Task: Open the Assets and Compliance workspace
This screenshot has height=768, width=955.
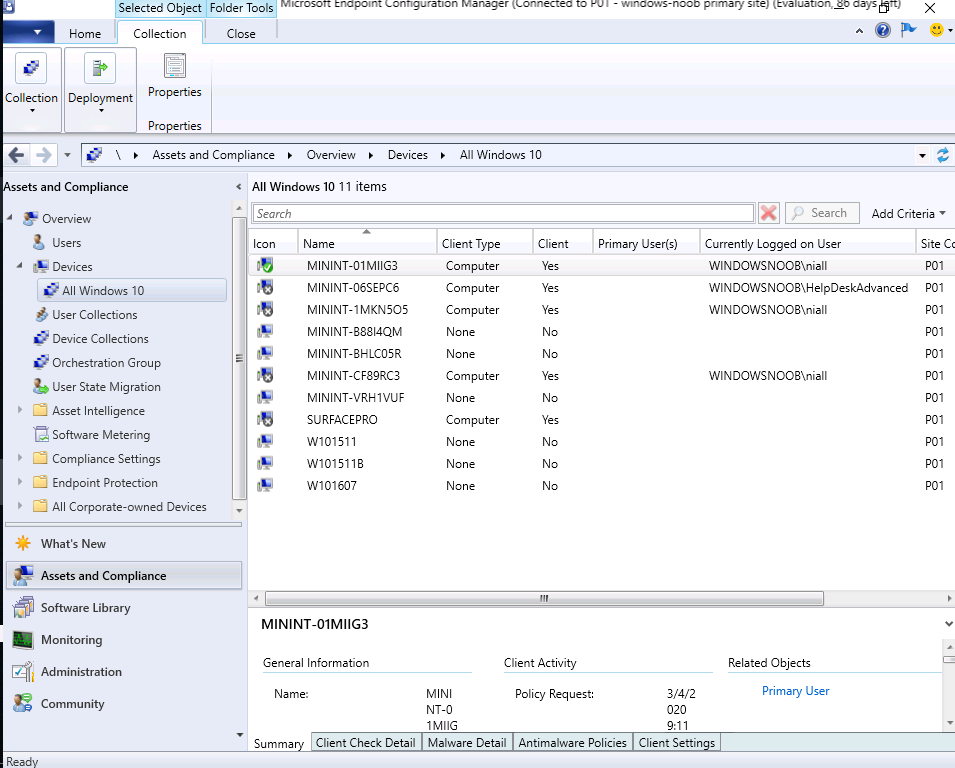Action: 124,576
